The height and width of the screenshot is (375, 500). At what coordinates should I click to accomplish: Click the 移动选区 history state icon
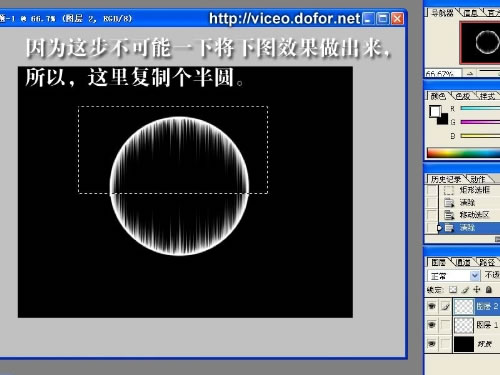click(449, 215)
